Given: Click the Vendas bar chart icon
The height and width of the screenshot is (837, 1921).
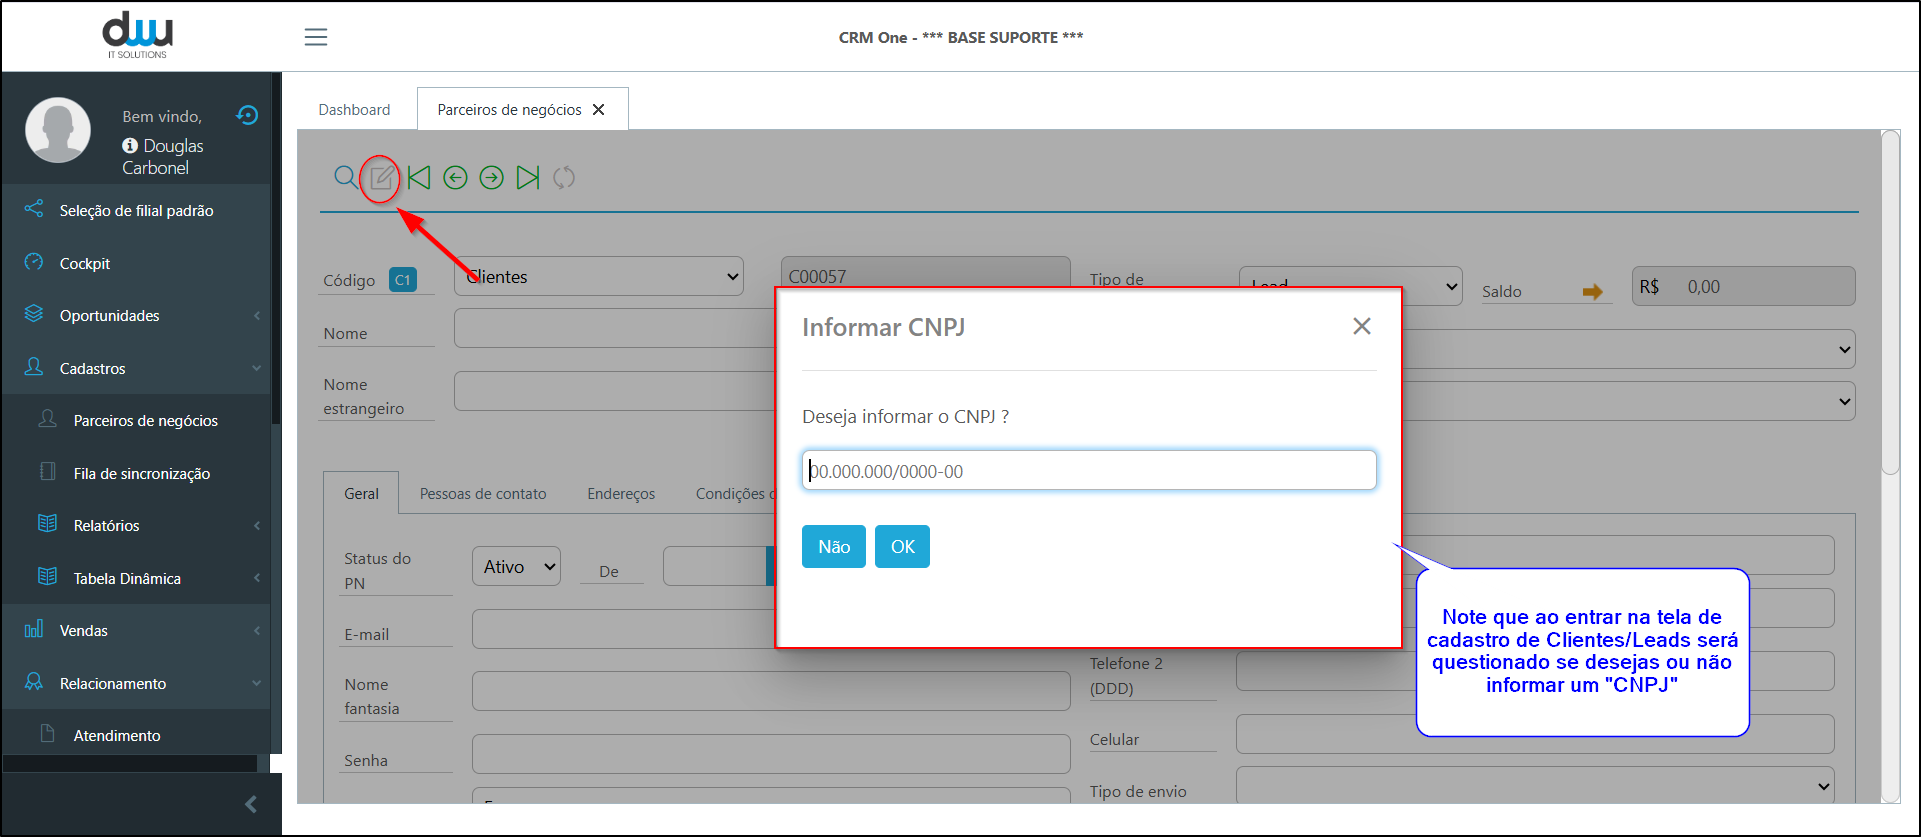Looking at the screenshot, I should pyautogui.click(x=34, y=629).
